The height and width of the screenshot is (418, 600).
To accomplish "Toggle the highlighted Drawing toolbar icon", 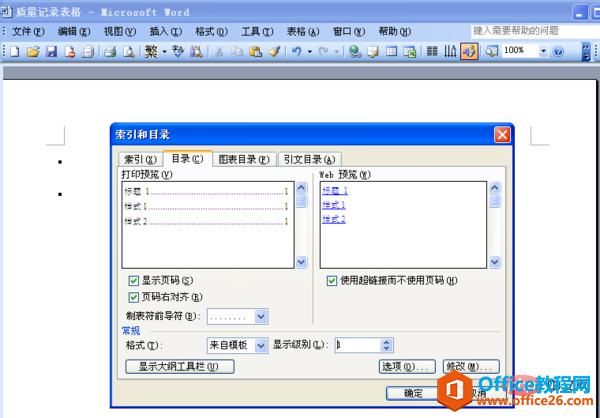I will point(469,51).
